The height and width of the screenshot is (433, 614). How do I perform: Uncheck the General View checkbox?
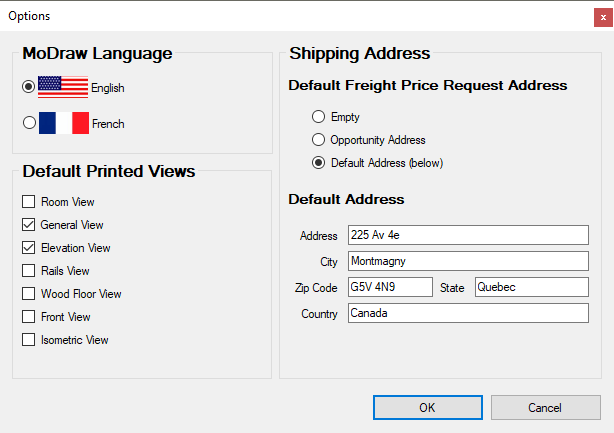click(x=29, y=225)
